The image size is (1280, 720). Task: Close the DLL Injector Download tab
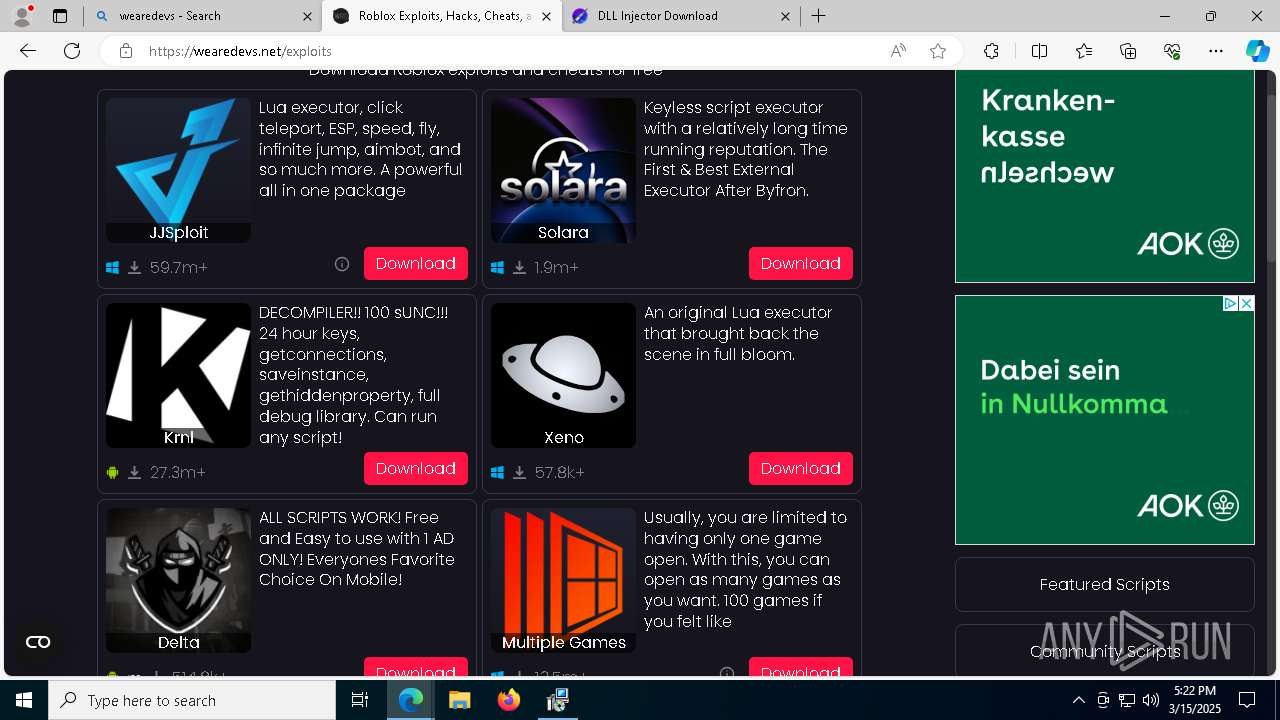point(785,16)
